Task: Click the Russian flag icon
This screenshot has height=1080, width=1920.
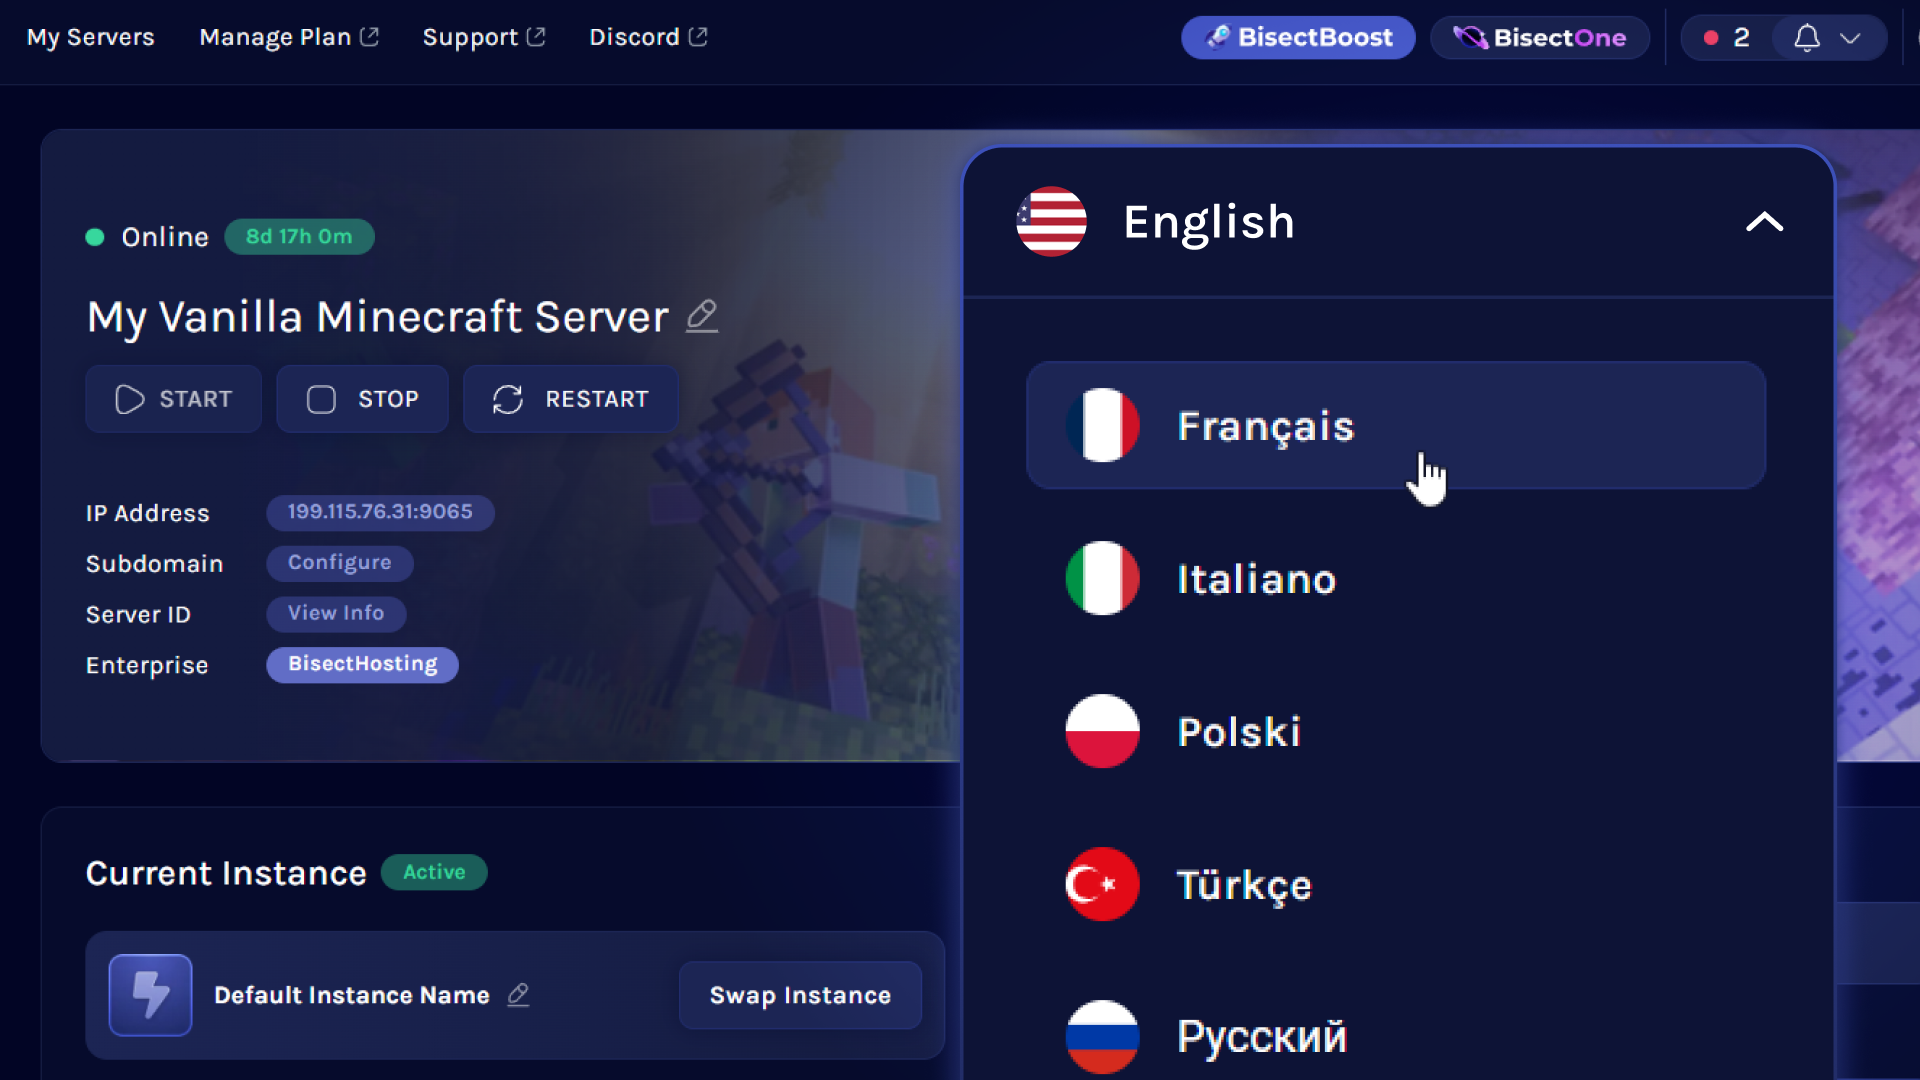Action: click(x=1102, y=1037)
